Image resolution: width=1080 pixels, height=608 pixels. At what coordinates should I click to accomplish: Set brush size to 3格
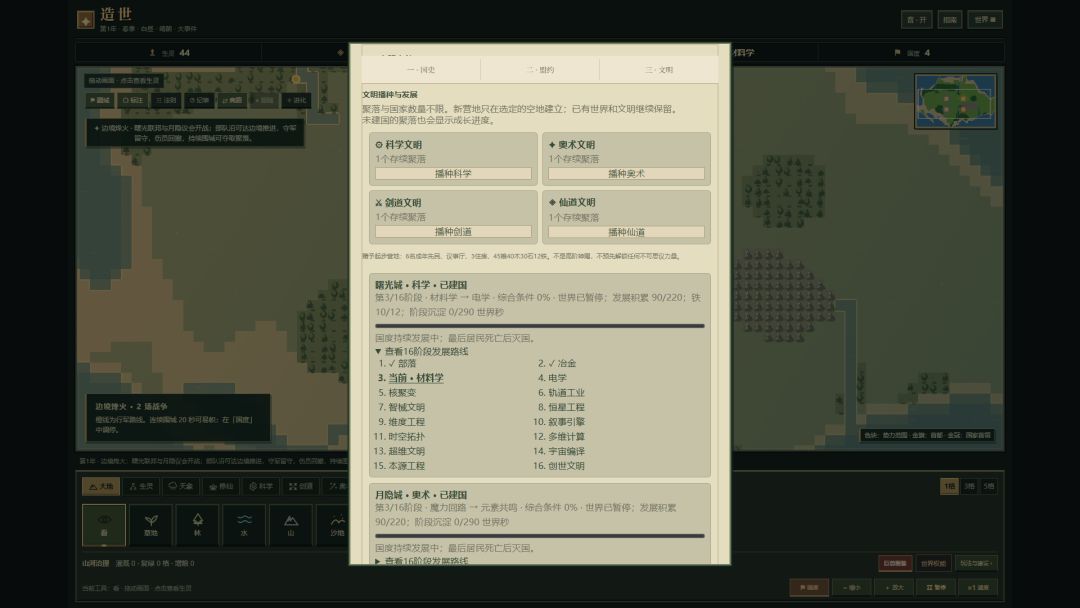coord(969,486)
